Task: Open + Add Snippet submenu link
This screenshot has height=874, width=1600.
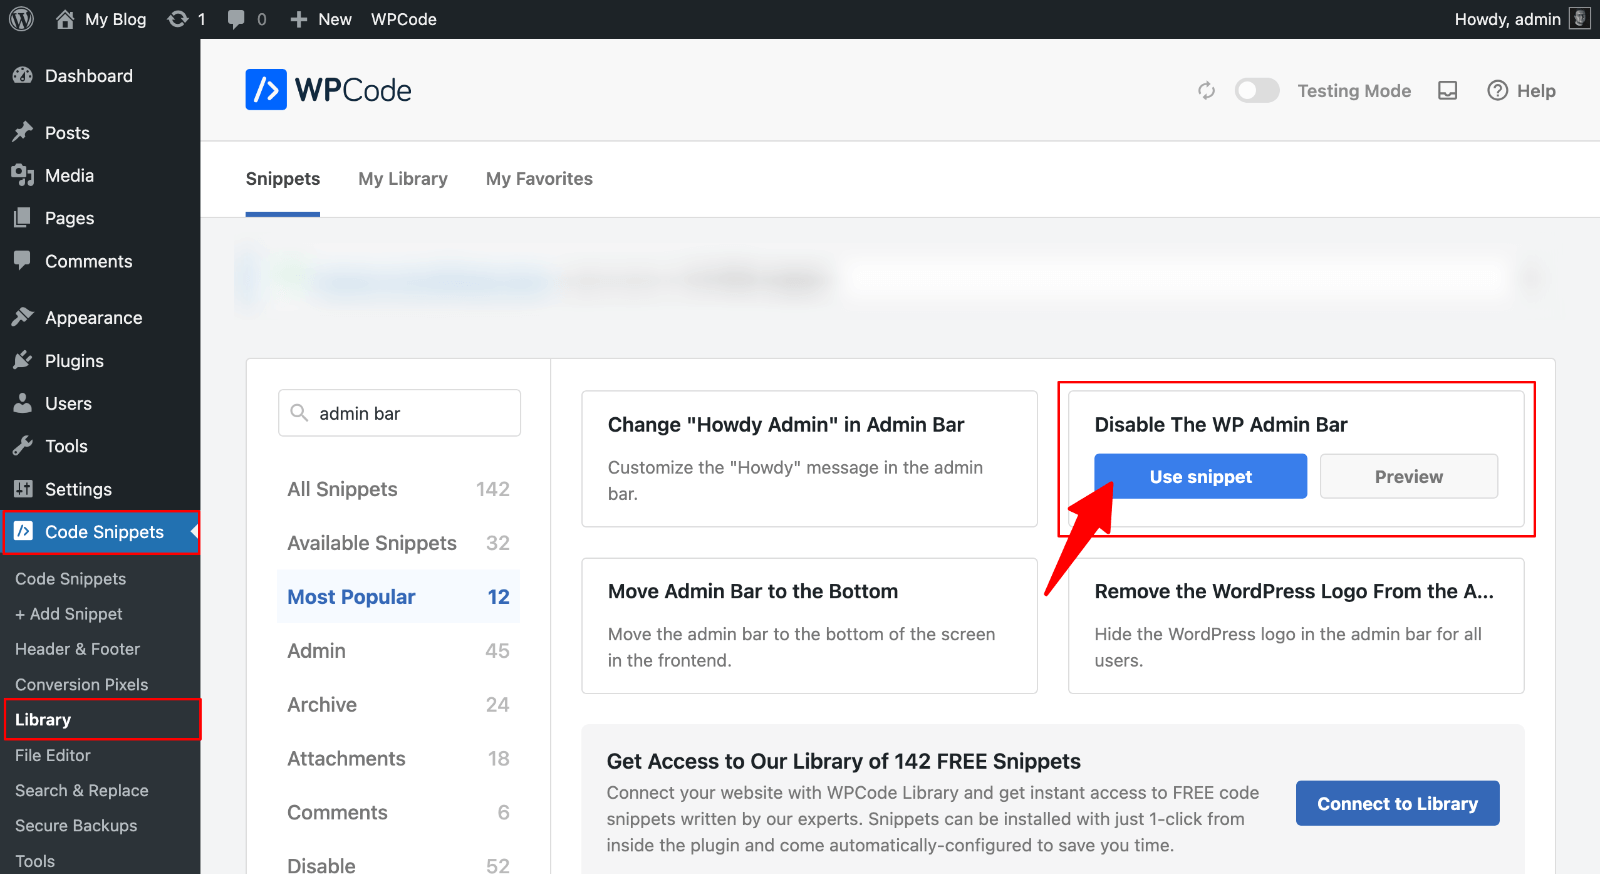Action: pos(69,614)
